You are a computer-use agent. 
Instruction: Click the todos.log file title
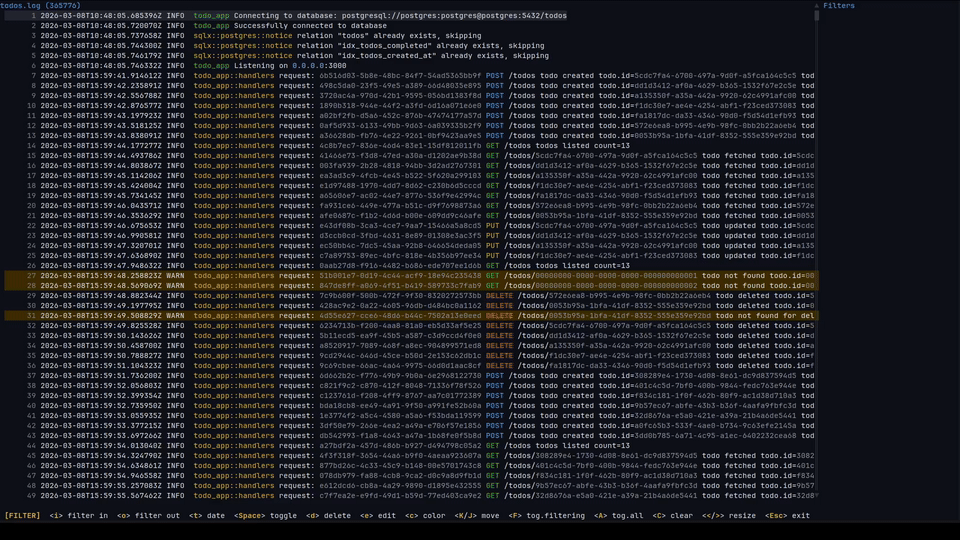click(x=40, y=6)
